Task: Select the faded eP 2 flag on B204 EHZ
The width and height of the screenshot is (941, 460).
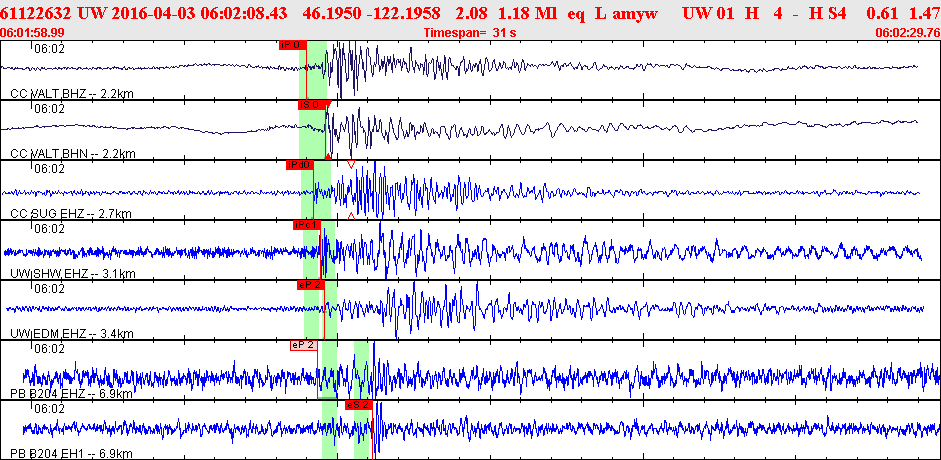Action: pyautogui.click(x=304, y=345)
